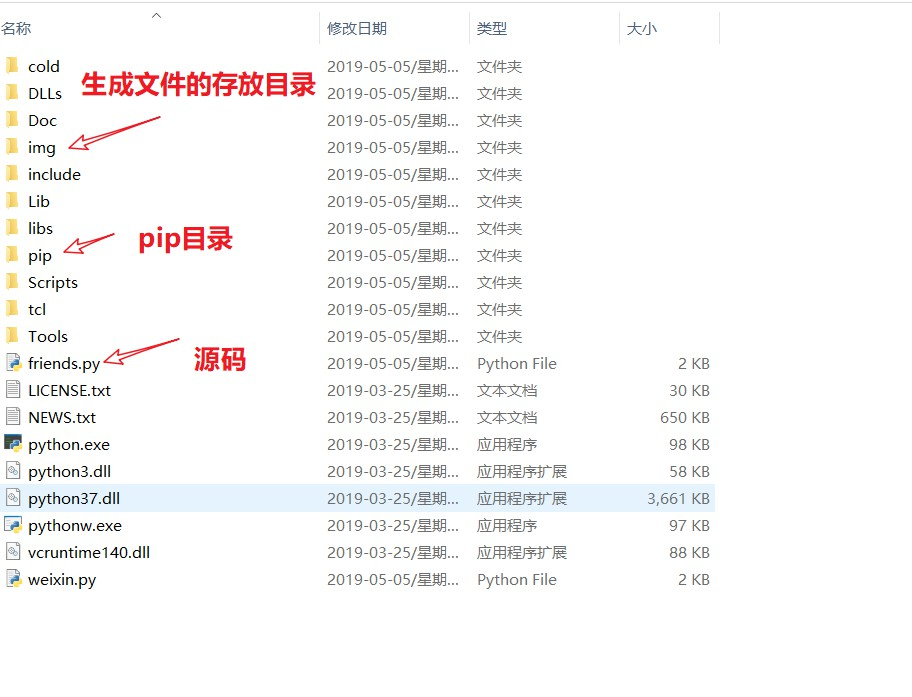Click the vcruntime140.dll file icon
Image resolution: width=912 pixels, height=697 pixels.
13,552
